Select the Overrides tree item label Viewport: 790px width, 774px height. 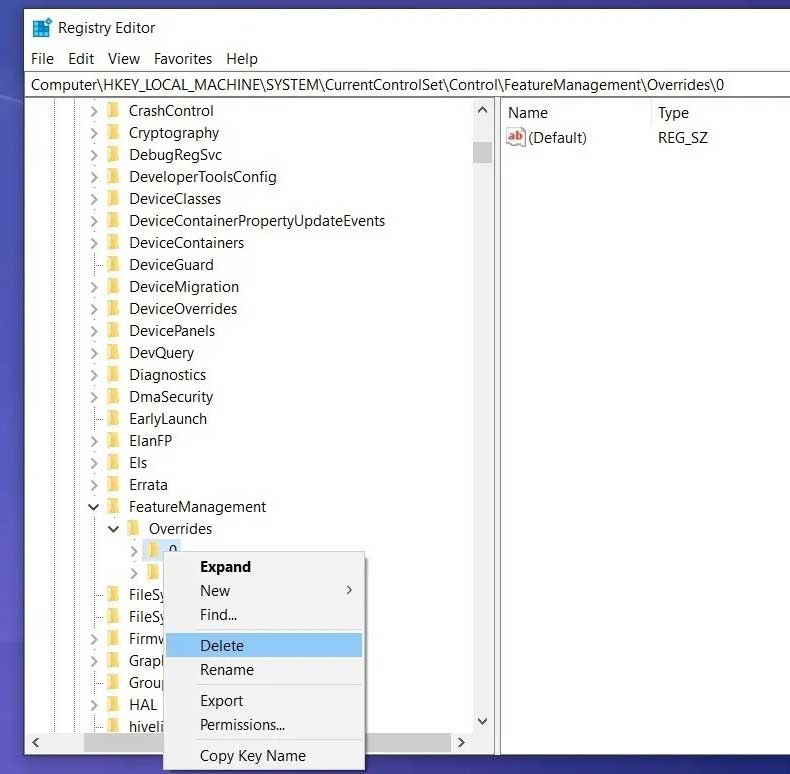click(x=180, y=529)
